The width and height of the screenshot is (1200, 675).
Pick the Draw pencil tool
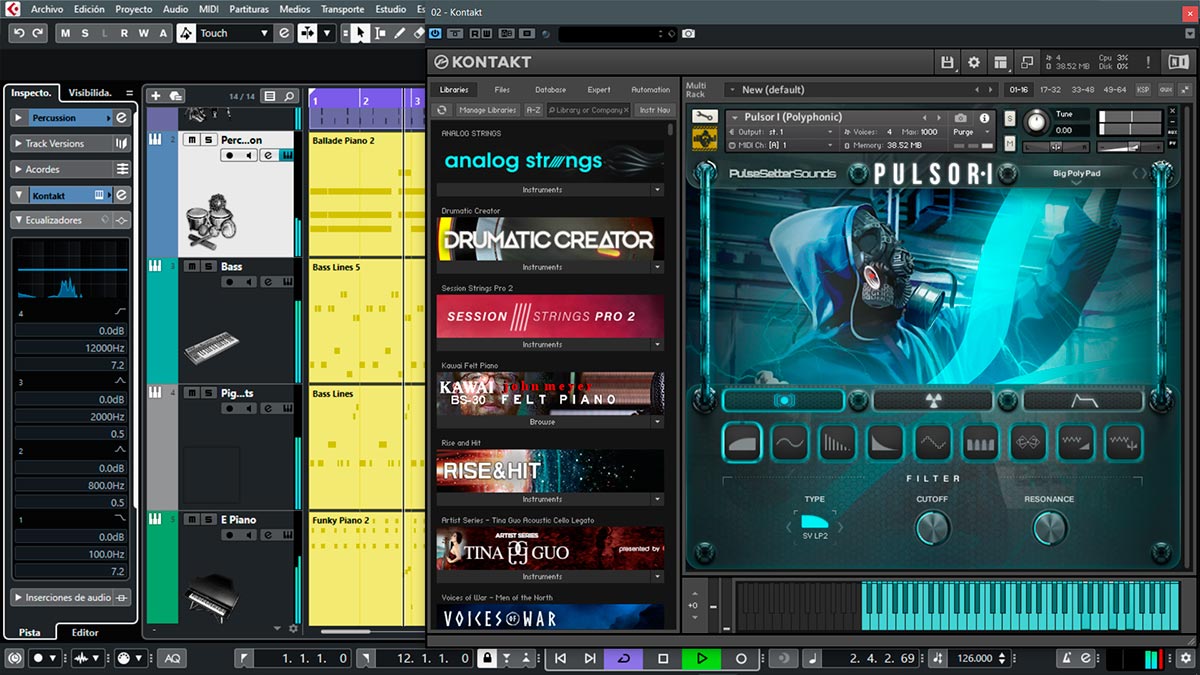399,33
